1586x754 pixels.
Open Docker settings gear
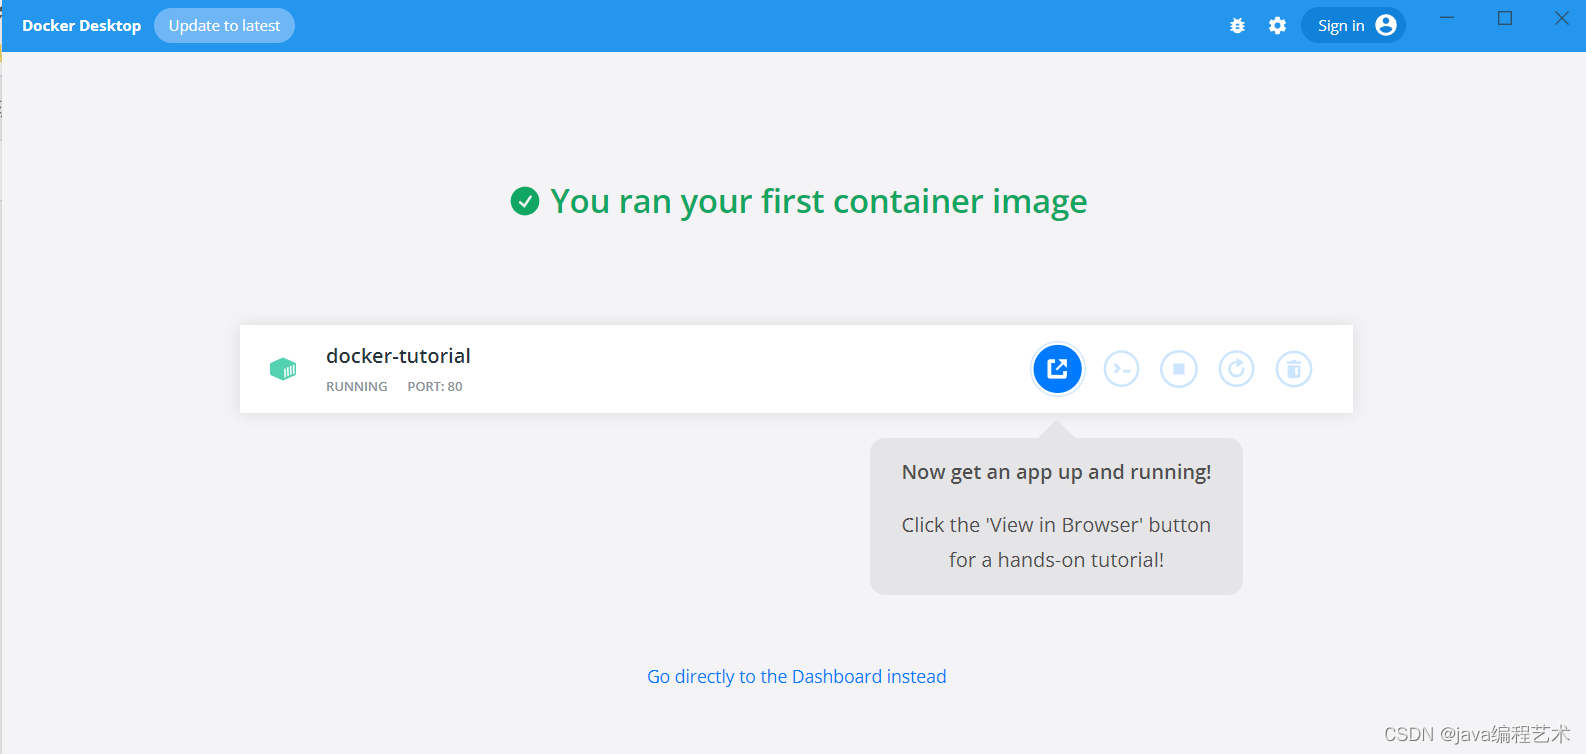pos(1277,26)
